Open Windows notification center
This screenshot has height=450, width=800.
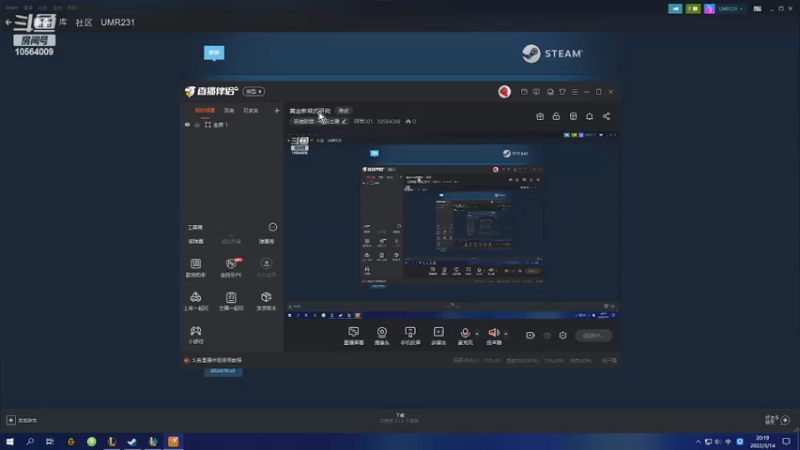tap(787, 442)
